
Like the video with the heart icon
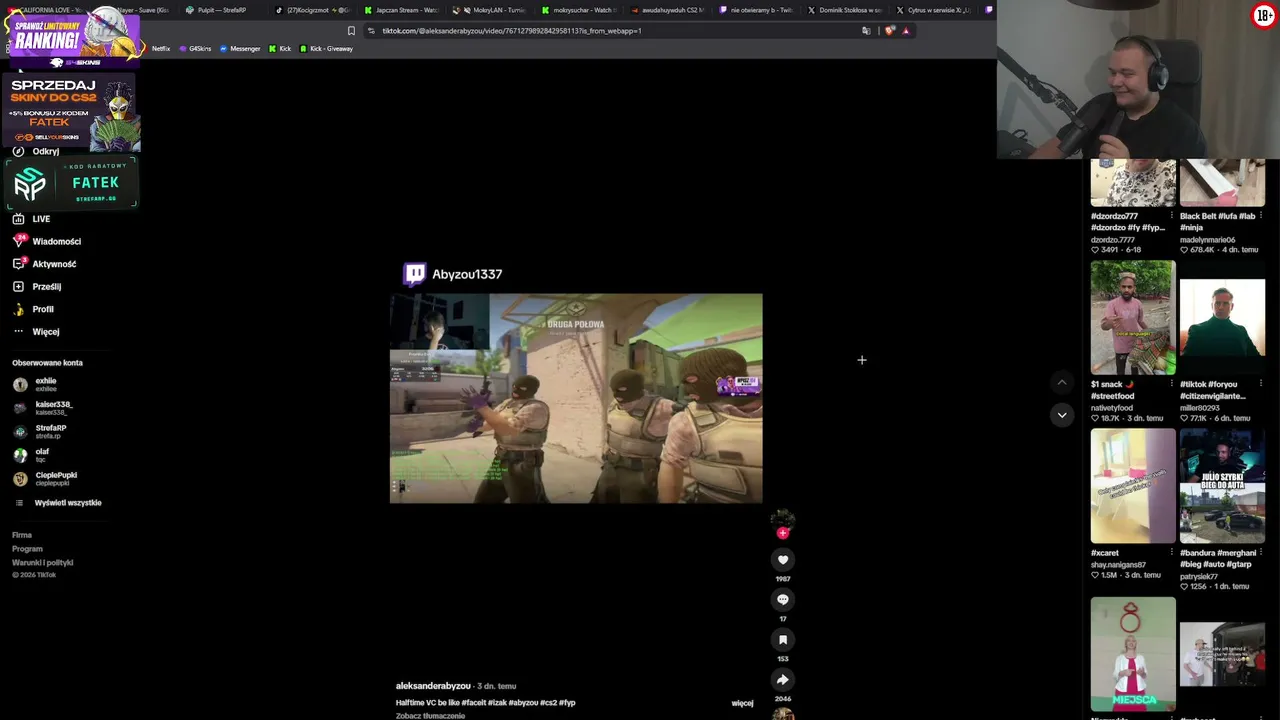[x=783, y=560]
